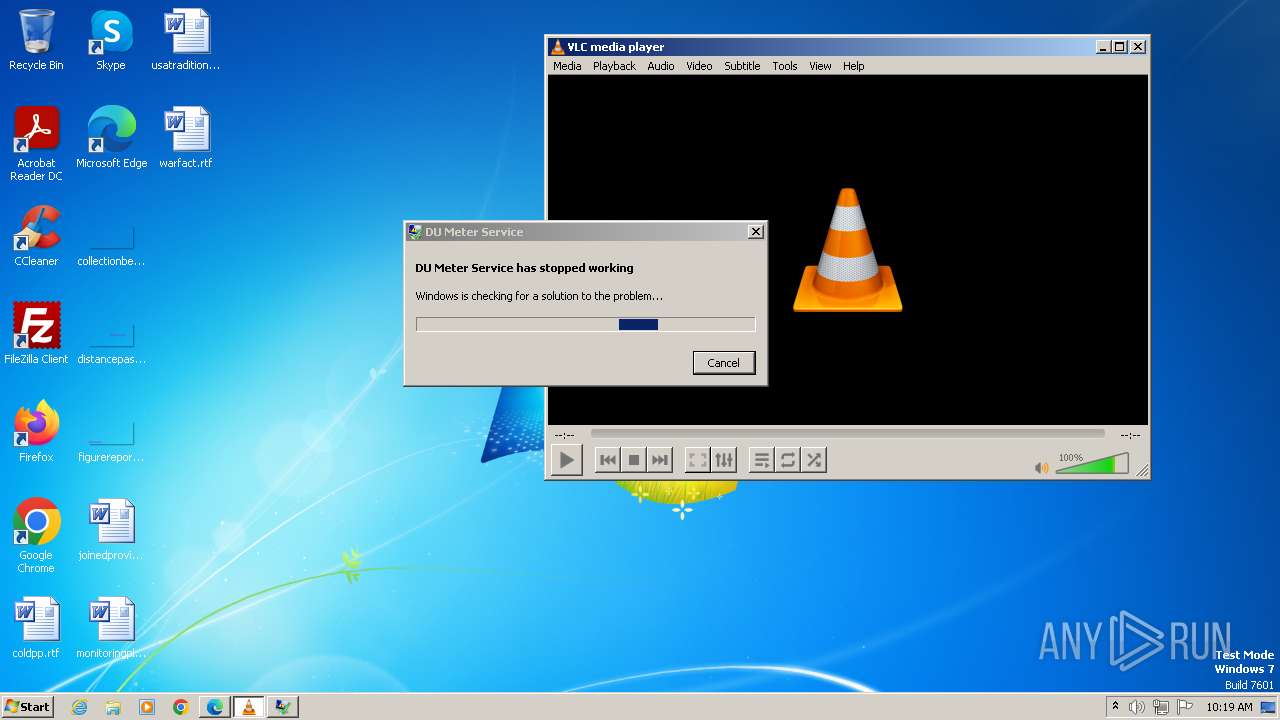1280x720 pixels.
Task: Open Edge from the taskbar
Action: [215, 707]
